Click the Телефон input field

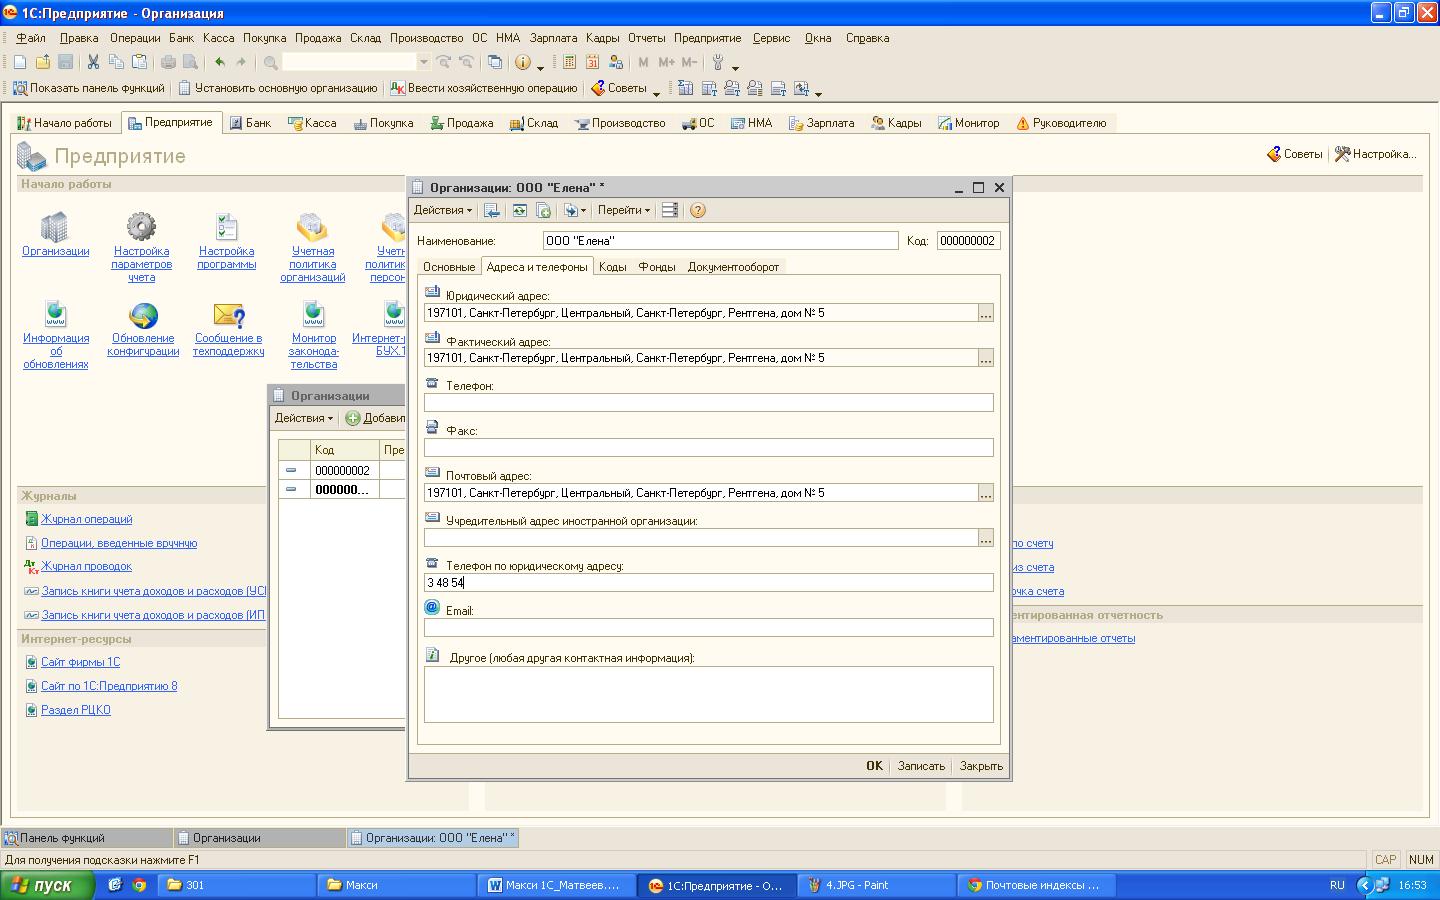coord(708,402)
